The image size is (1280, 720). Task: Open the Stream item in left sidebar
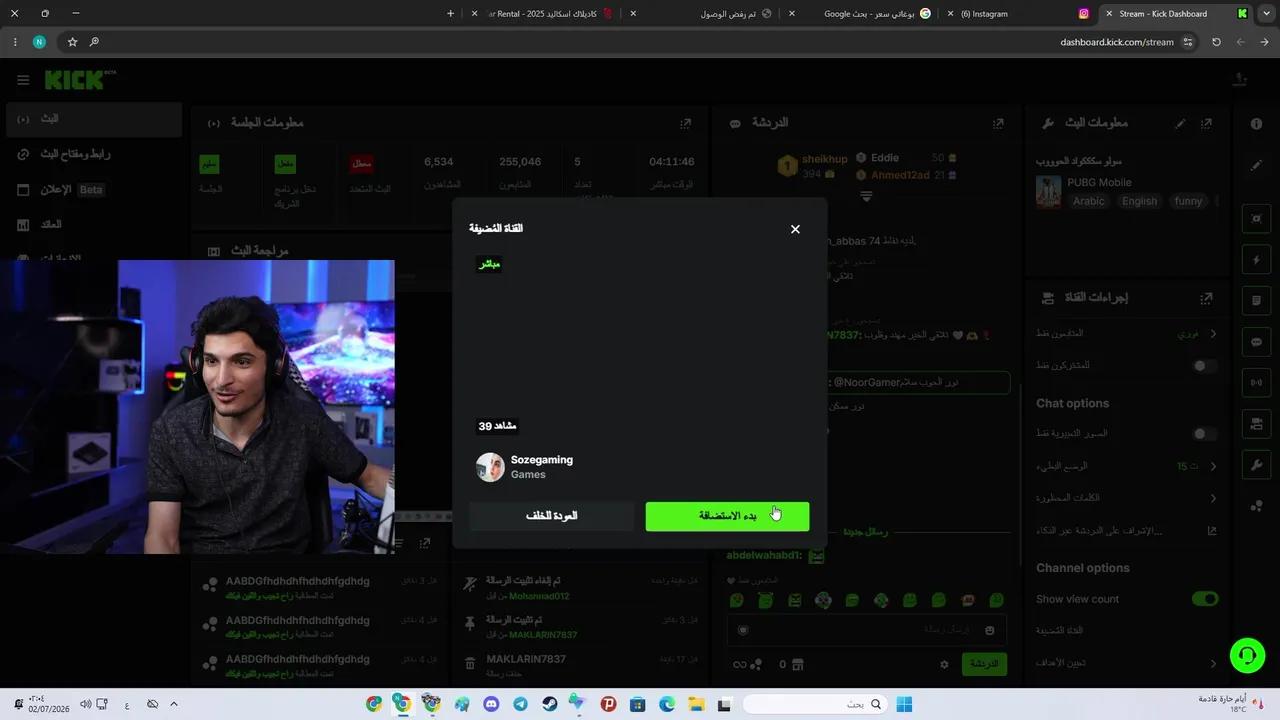pyautogui.click(x=93, y=119)
